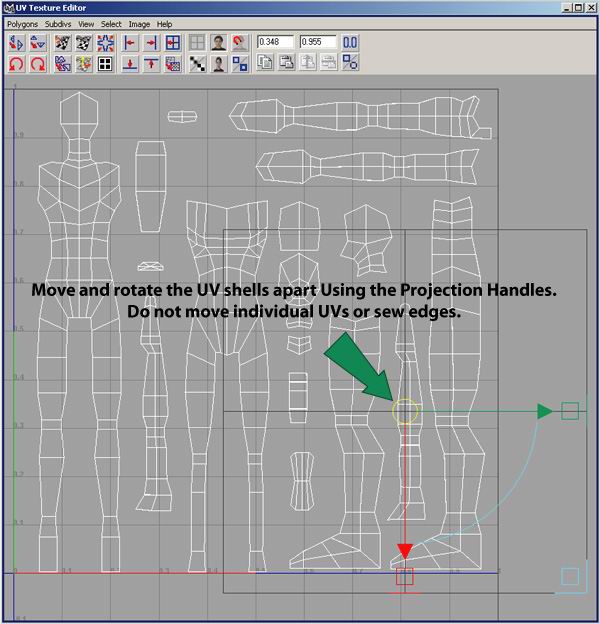The height and width of the screenshot is (624, 600).
Task: Click the red magnet snap icon
Action: pyautogui.click(x=240, y=43)
